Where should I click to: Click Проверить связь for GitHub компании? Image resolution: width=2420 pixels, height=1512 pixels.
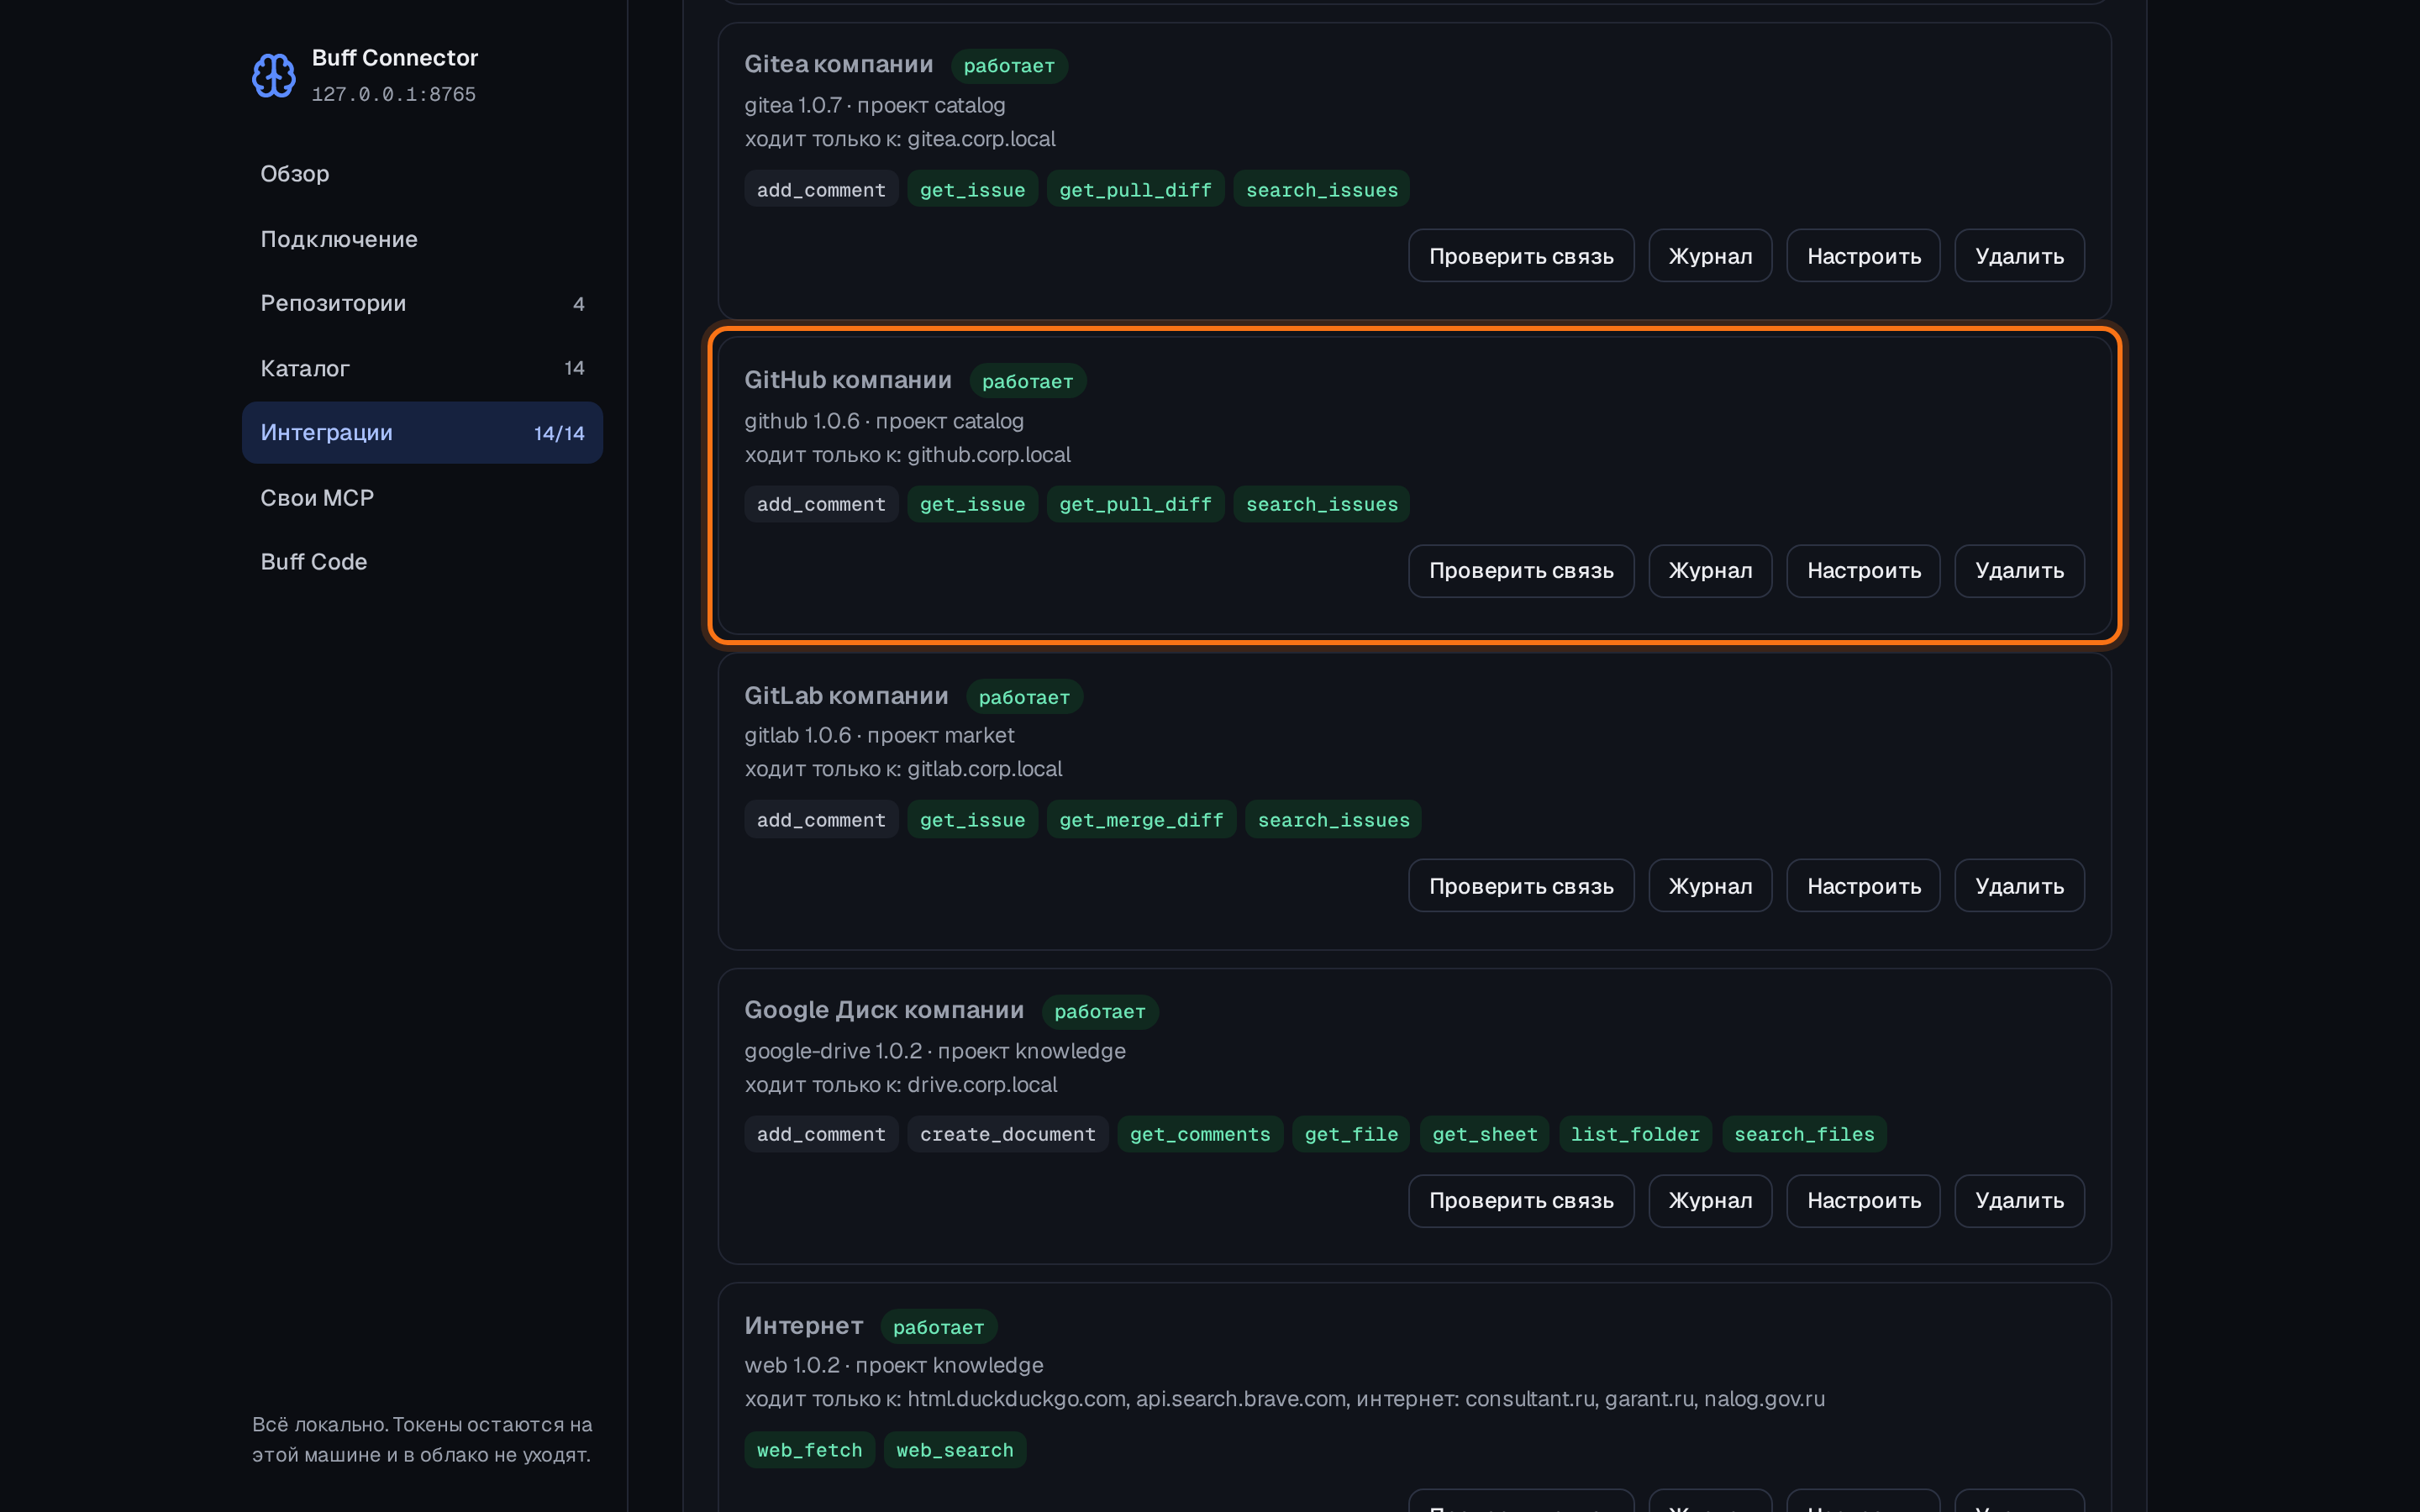pyautogui.click(x=1521, y=571)
